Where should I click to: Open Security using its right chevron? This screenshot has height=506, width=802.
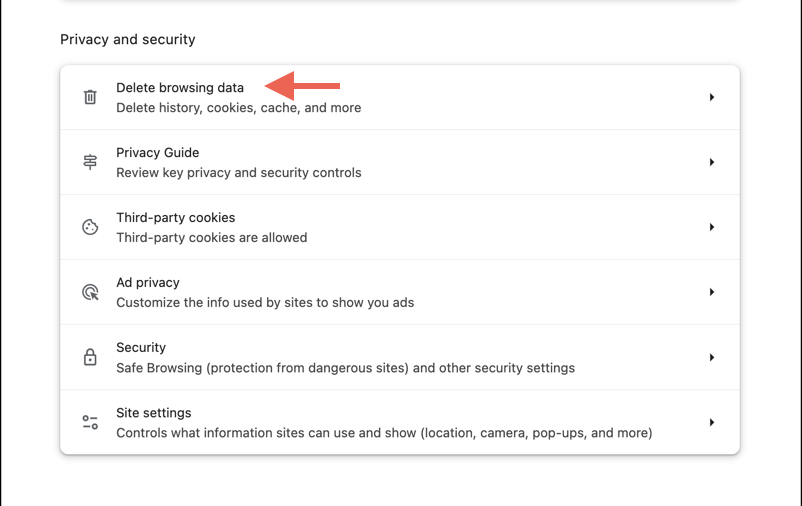point(711,357)
